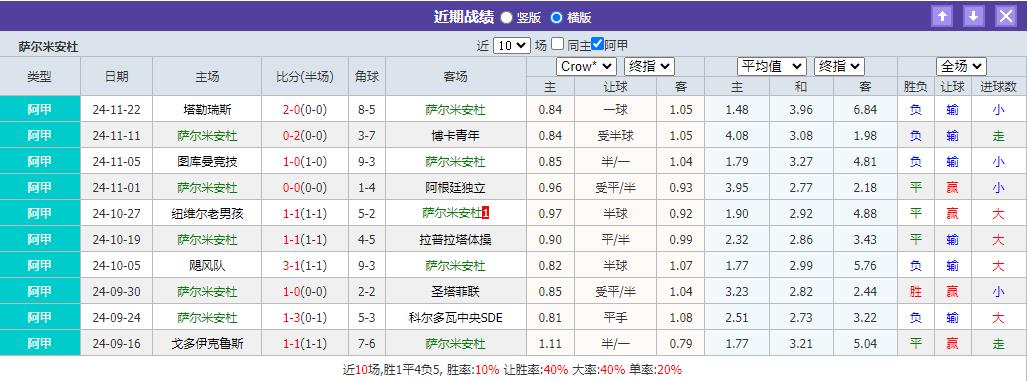The height and width of the screenshot is (381, 1028).
Task: Toggle the 同主 checkbox
Action: (557, 44)
